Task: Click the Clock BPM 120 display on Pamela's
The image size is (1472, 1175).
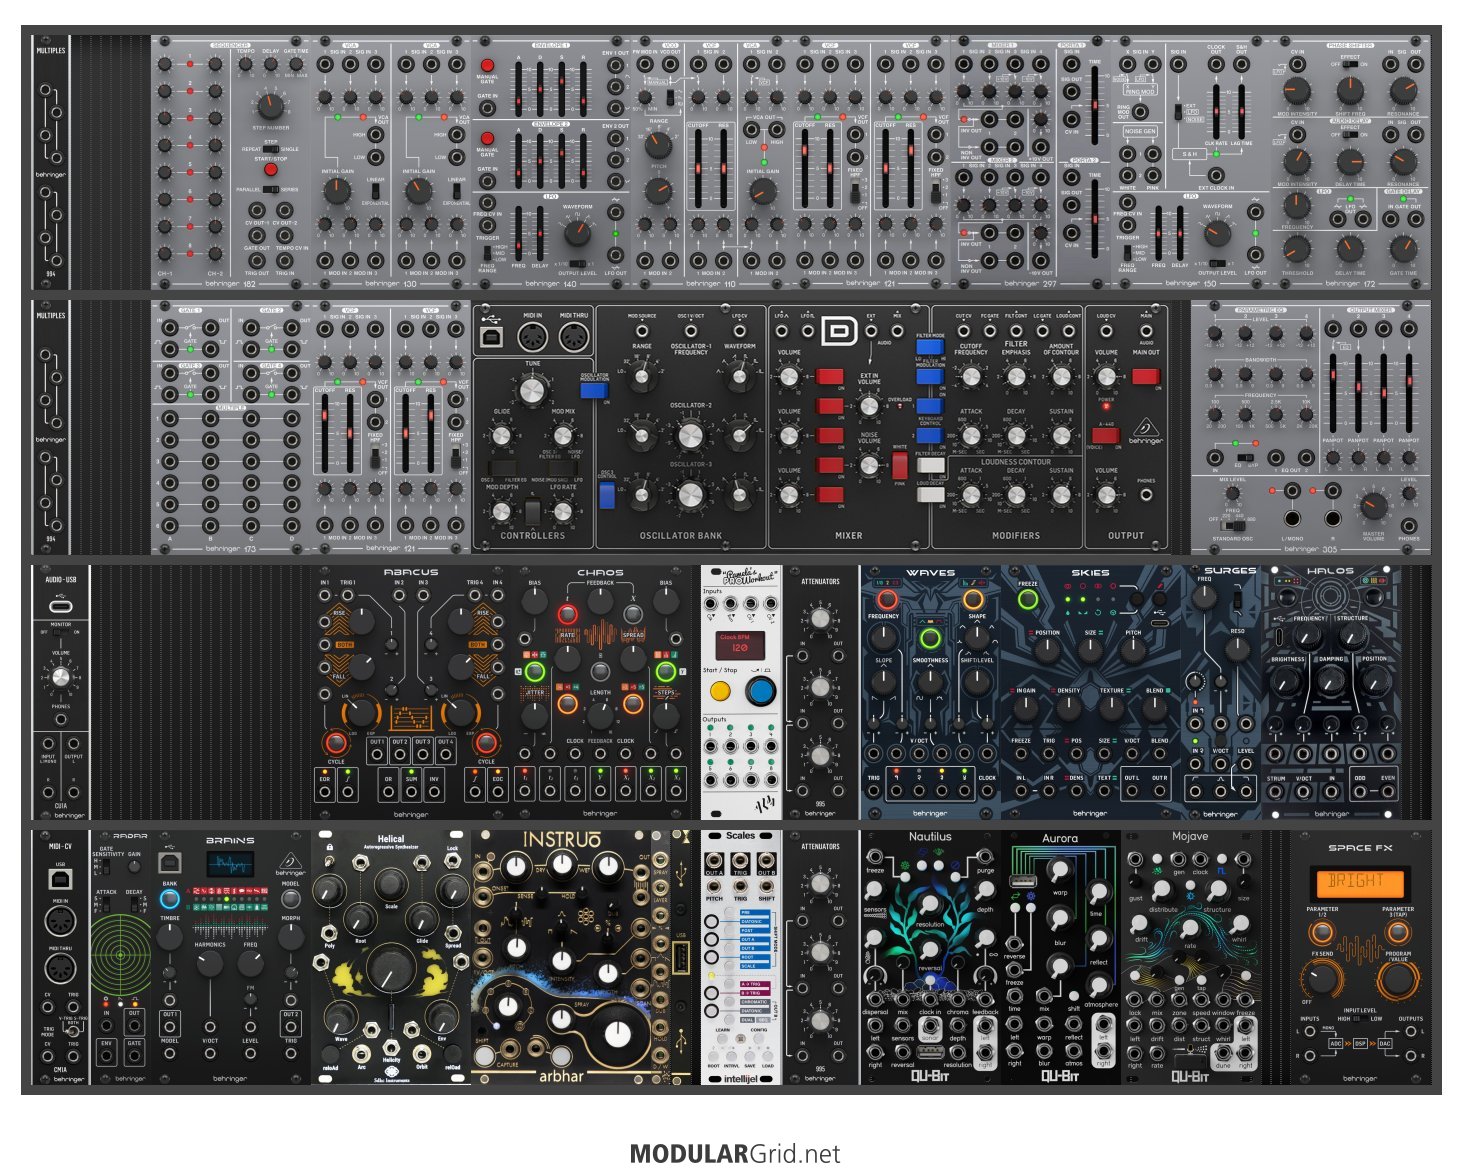Action: point(742,644)
